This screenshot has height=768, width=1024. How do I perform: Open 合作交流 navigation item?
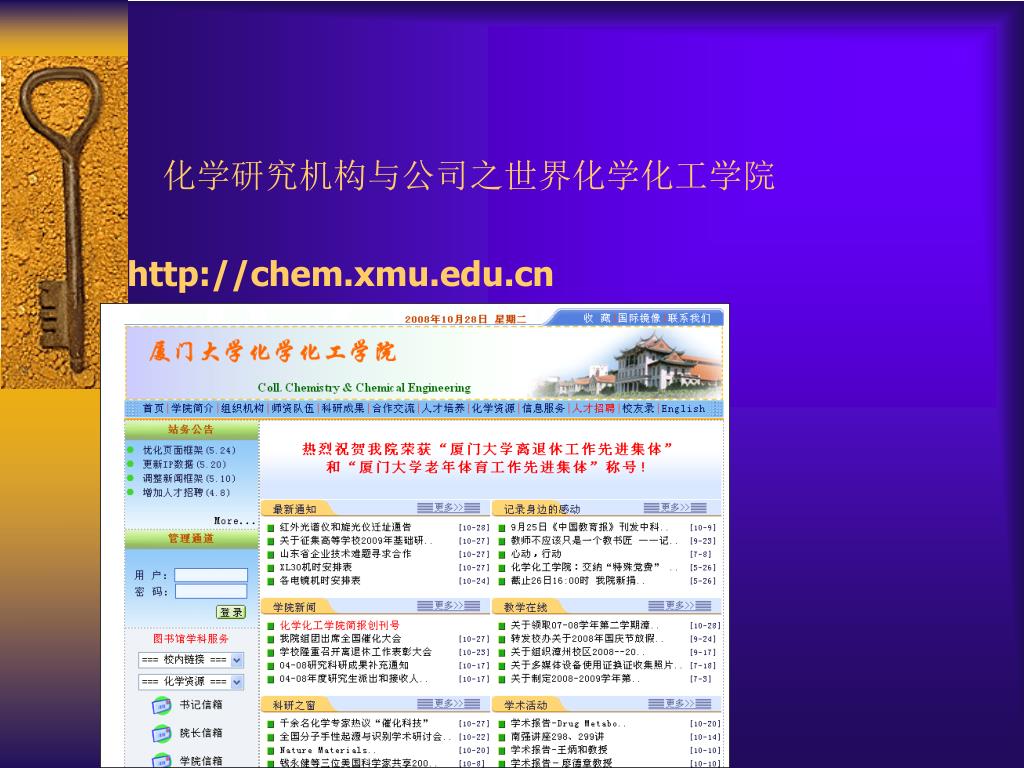(393, 409)
